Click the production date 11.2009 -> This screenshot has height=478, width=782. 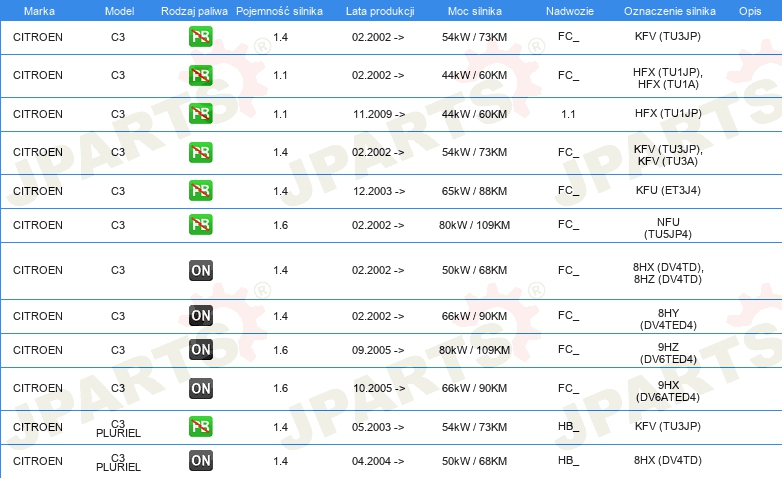(379, 114)
